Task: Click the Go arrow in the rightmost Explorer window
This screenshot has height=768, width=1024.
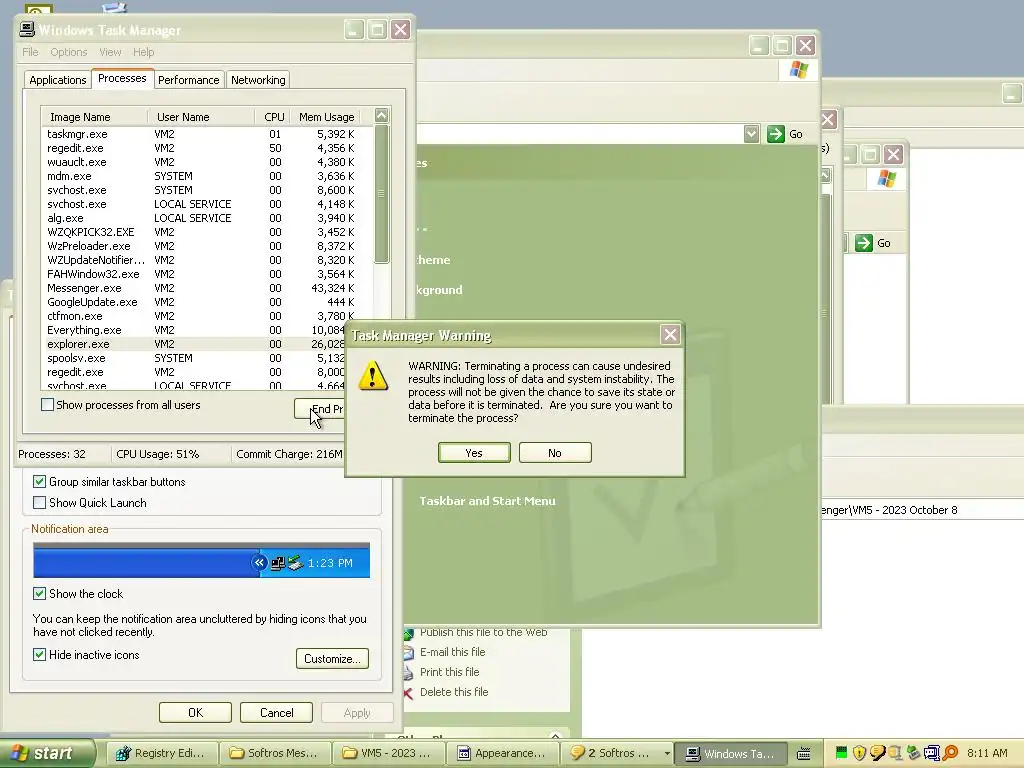Action: (x=863, y=243)
